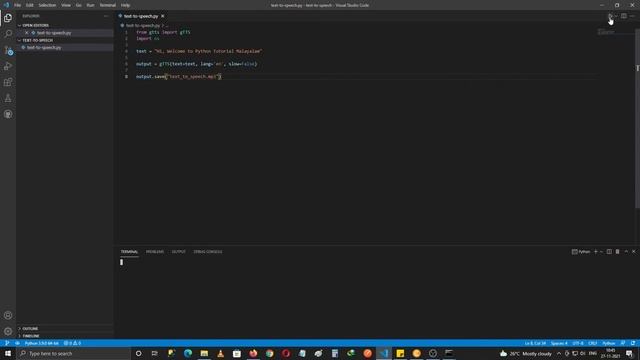Change end of line sequence CRLF
This screenshot has height=360, width=640.
point(593,343)
